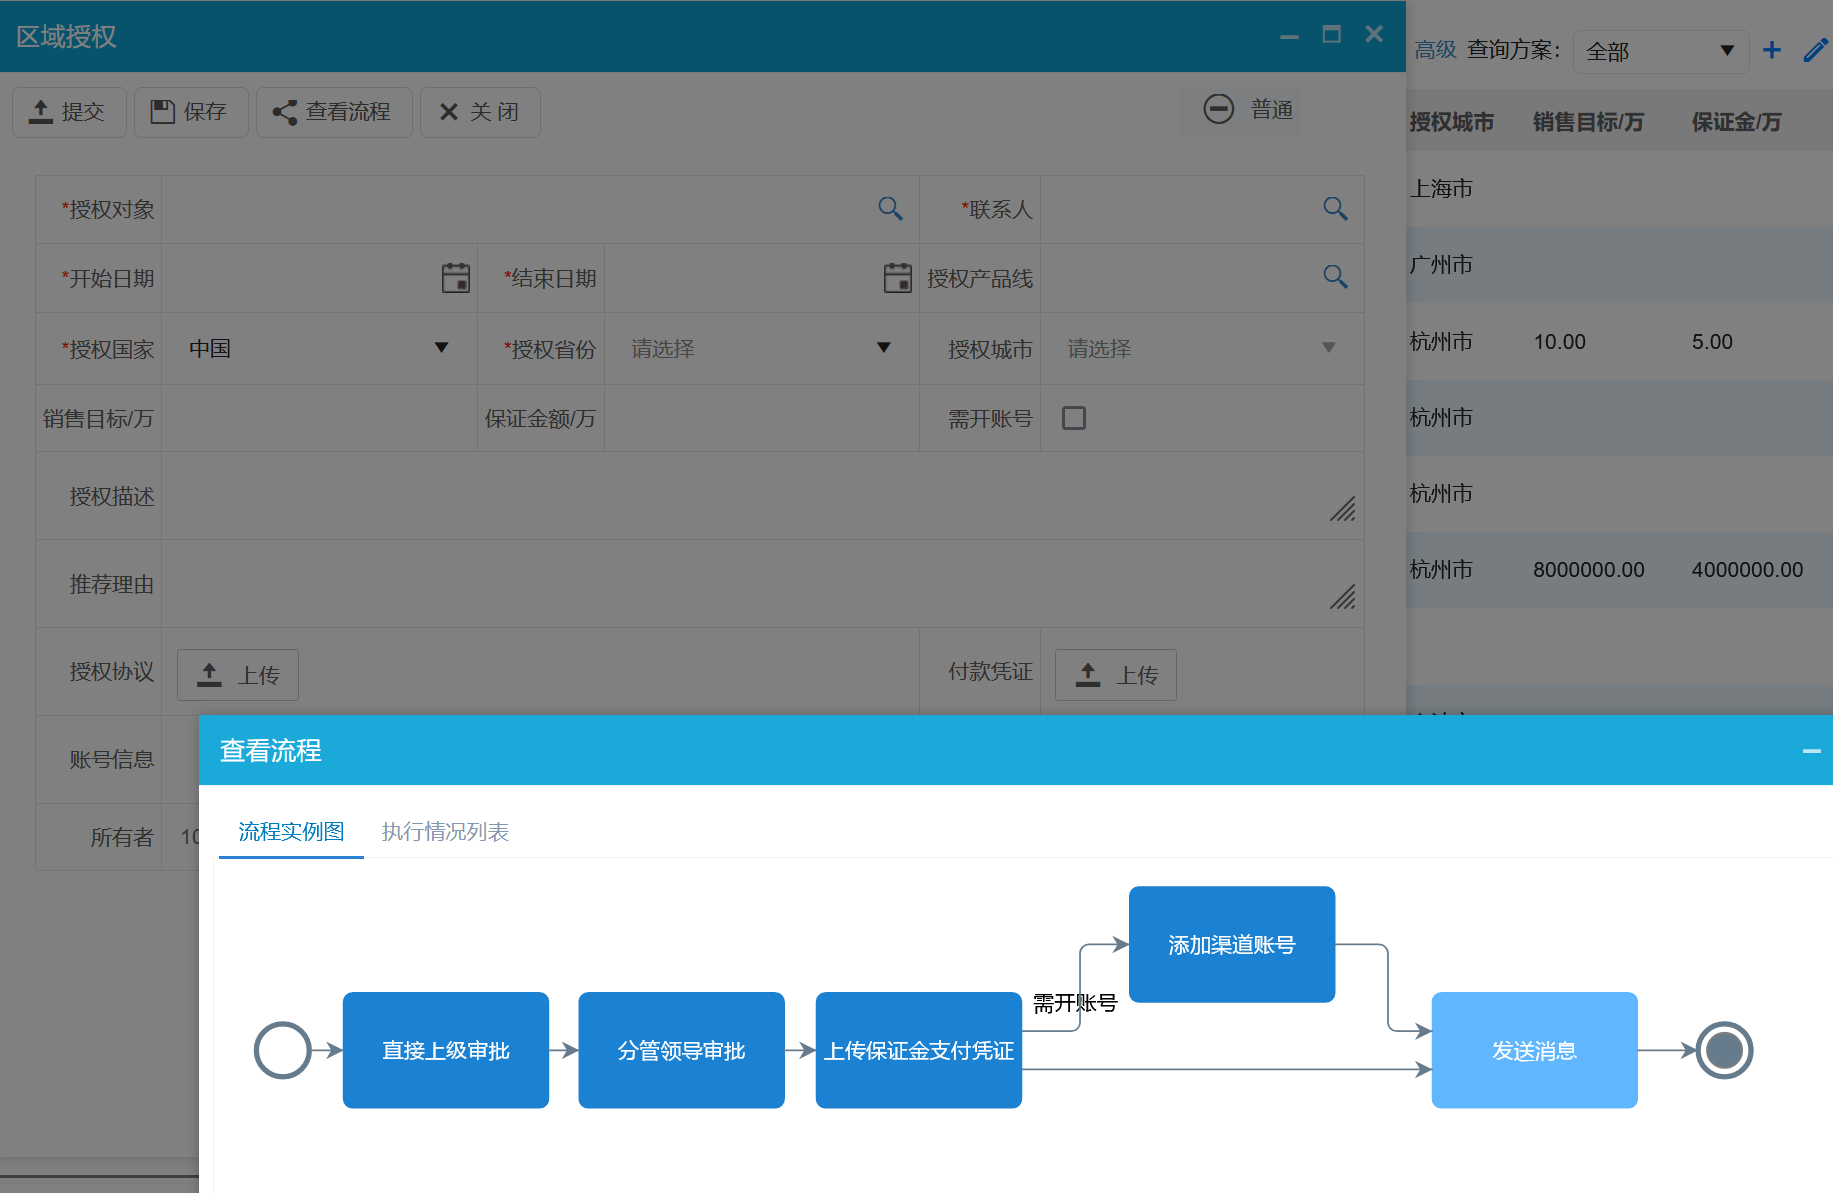Click the 授权产品线 search icon
Image resolution: width=1833 pixels, height=1193 pixels.
click(1335, 276)
